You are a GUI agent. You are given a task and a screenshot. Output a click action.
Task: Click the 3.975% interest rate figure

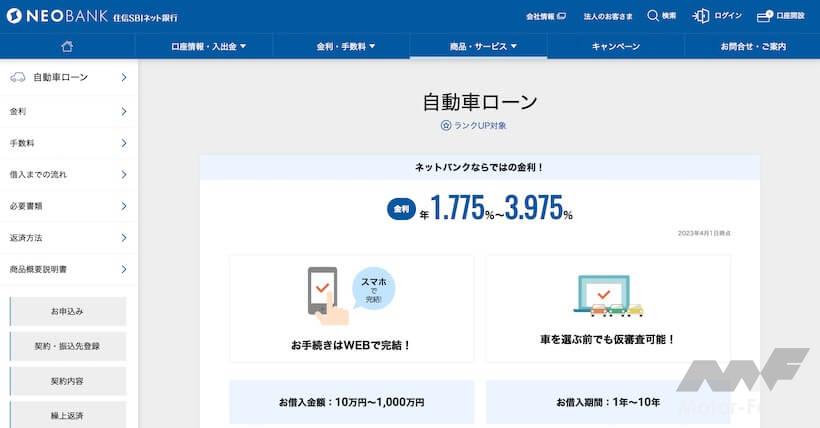point(538,208)
